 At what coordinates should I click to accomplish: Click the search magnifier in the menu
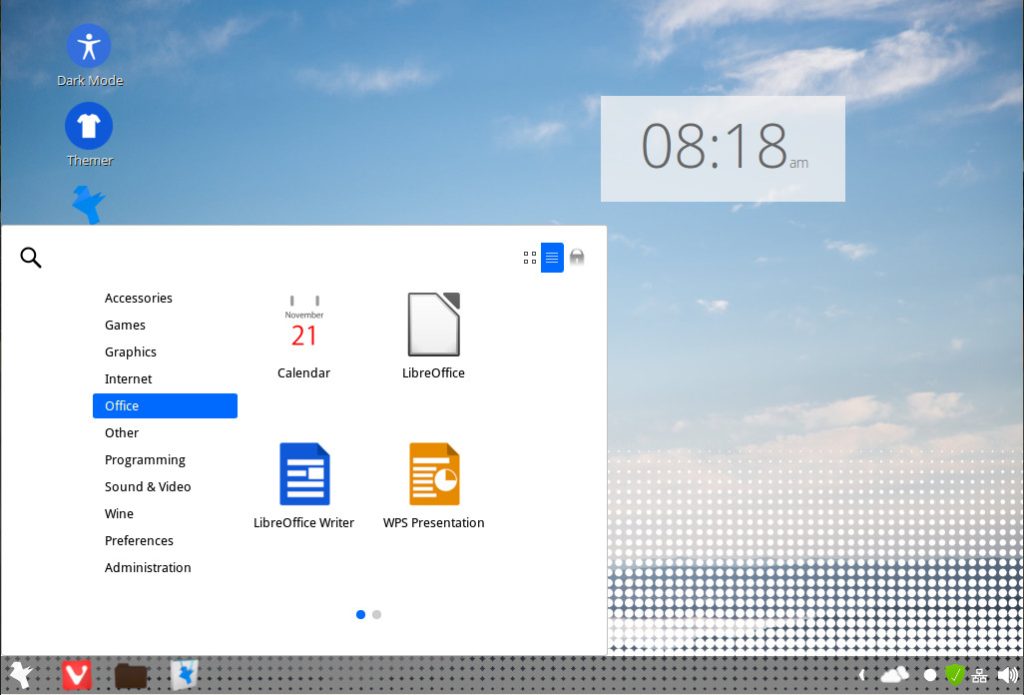(31, 258)
